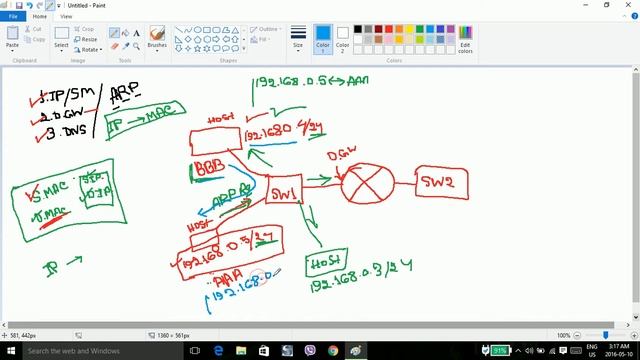This screenshot has height=360, width=640.
Task: Pick the green color swatch
Action: click(420, 29)
